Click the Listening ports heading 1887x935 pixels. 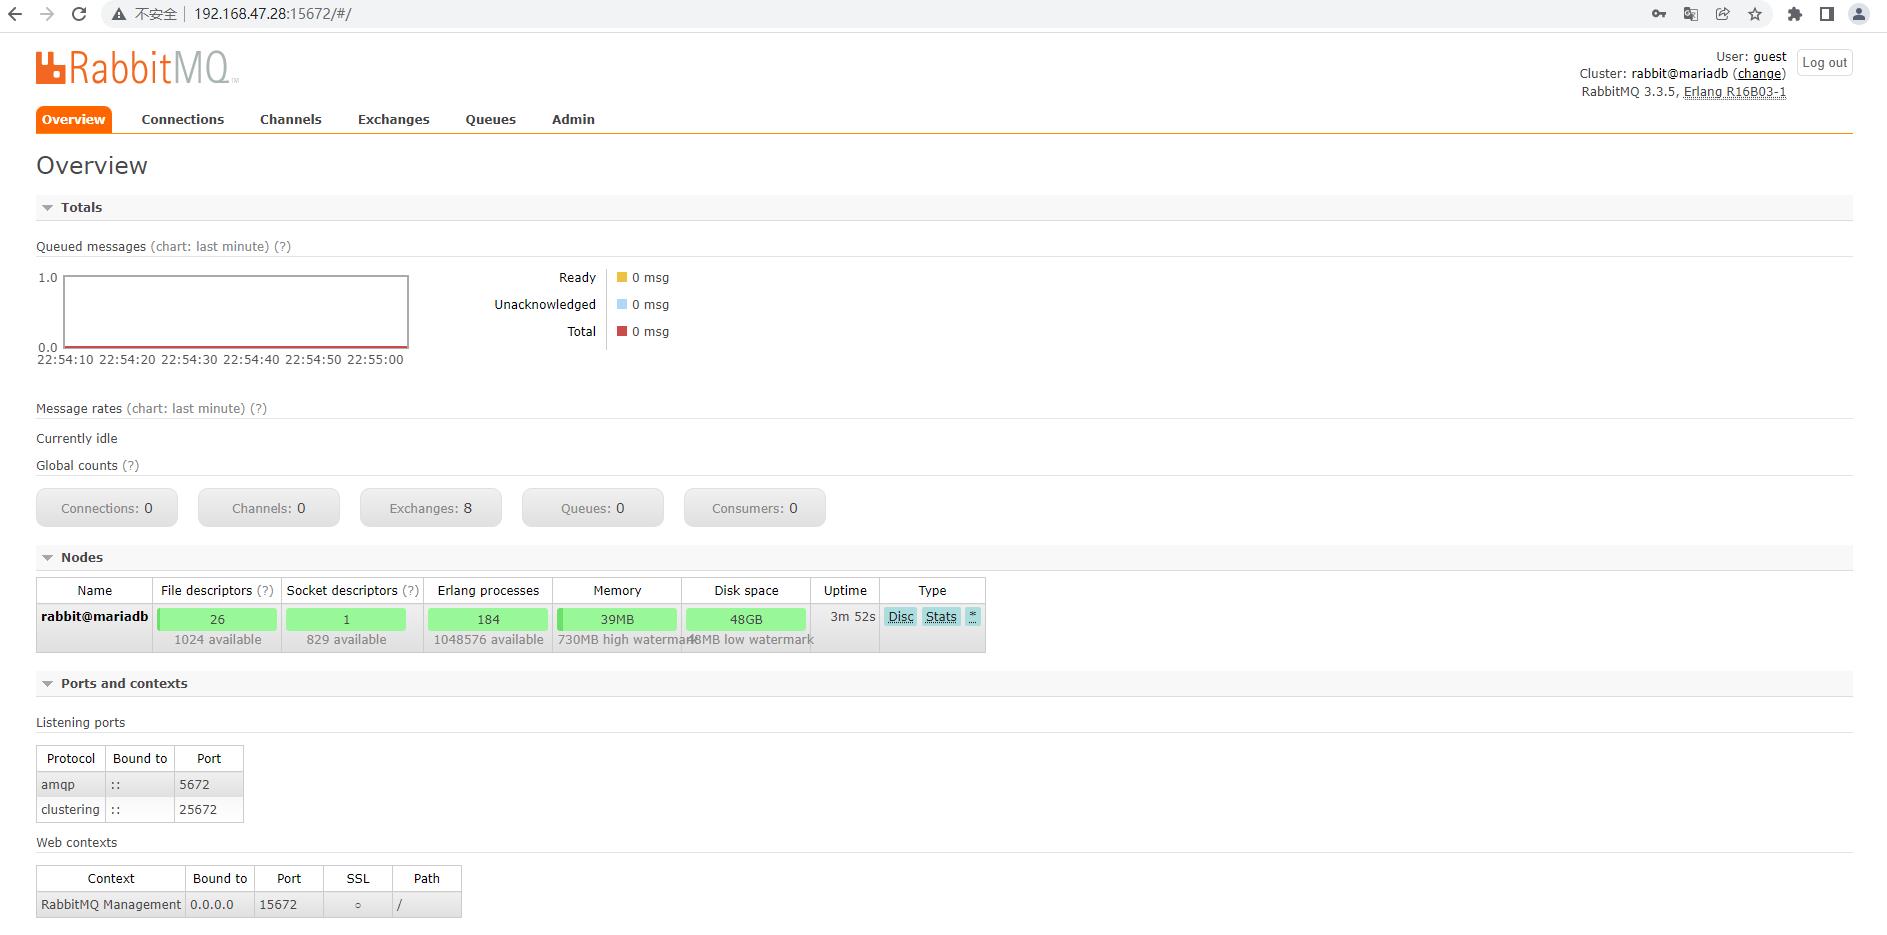coord(81,722)
